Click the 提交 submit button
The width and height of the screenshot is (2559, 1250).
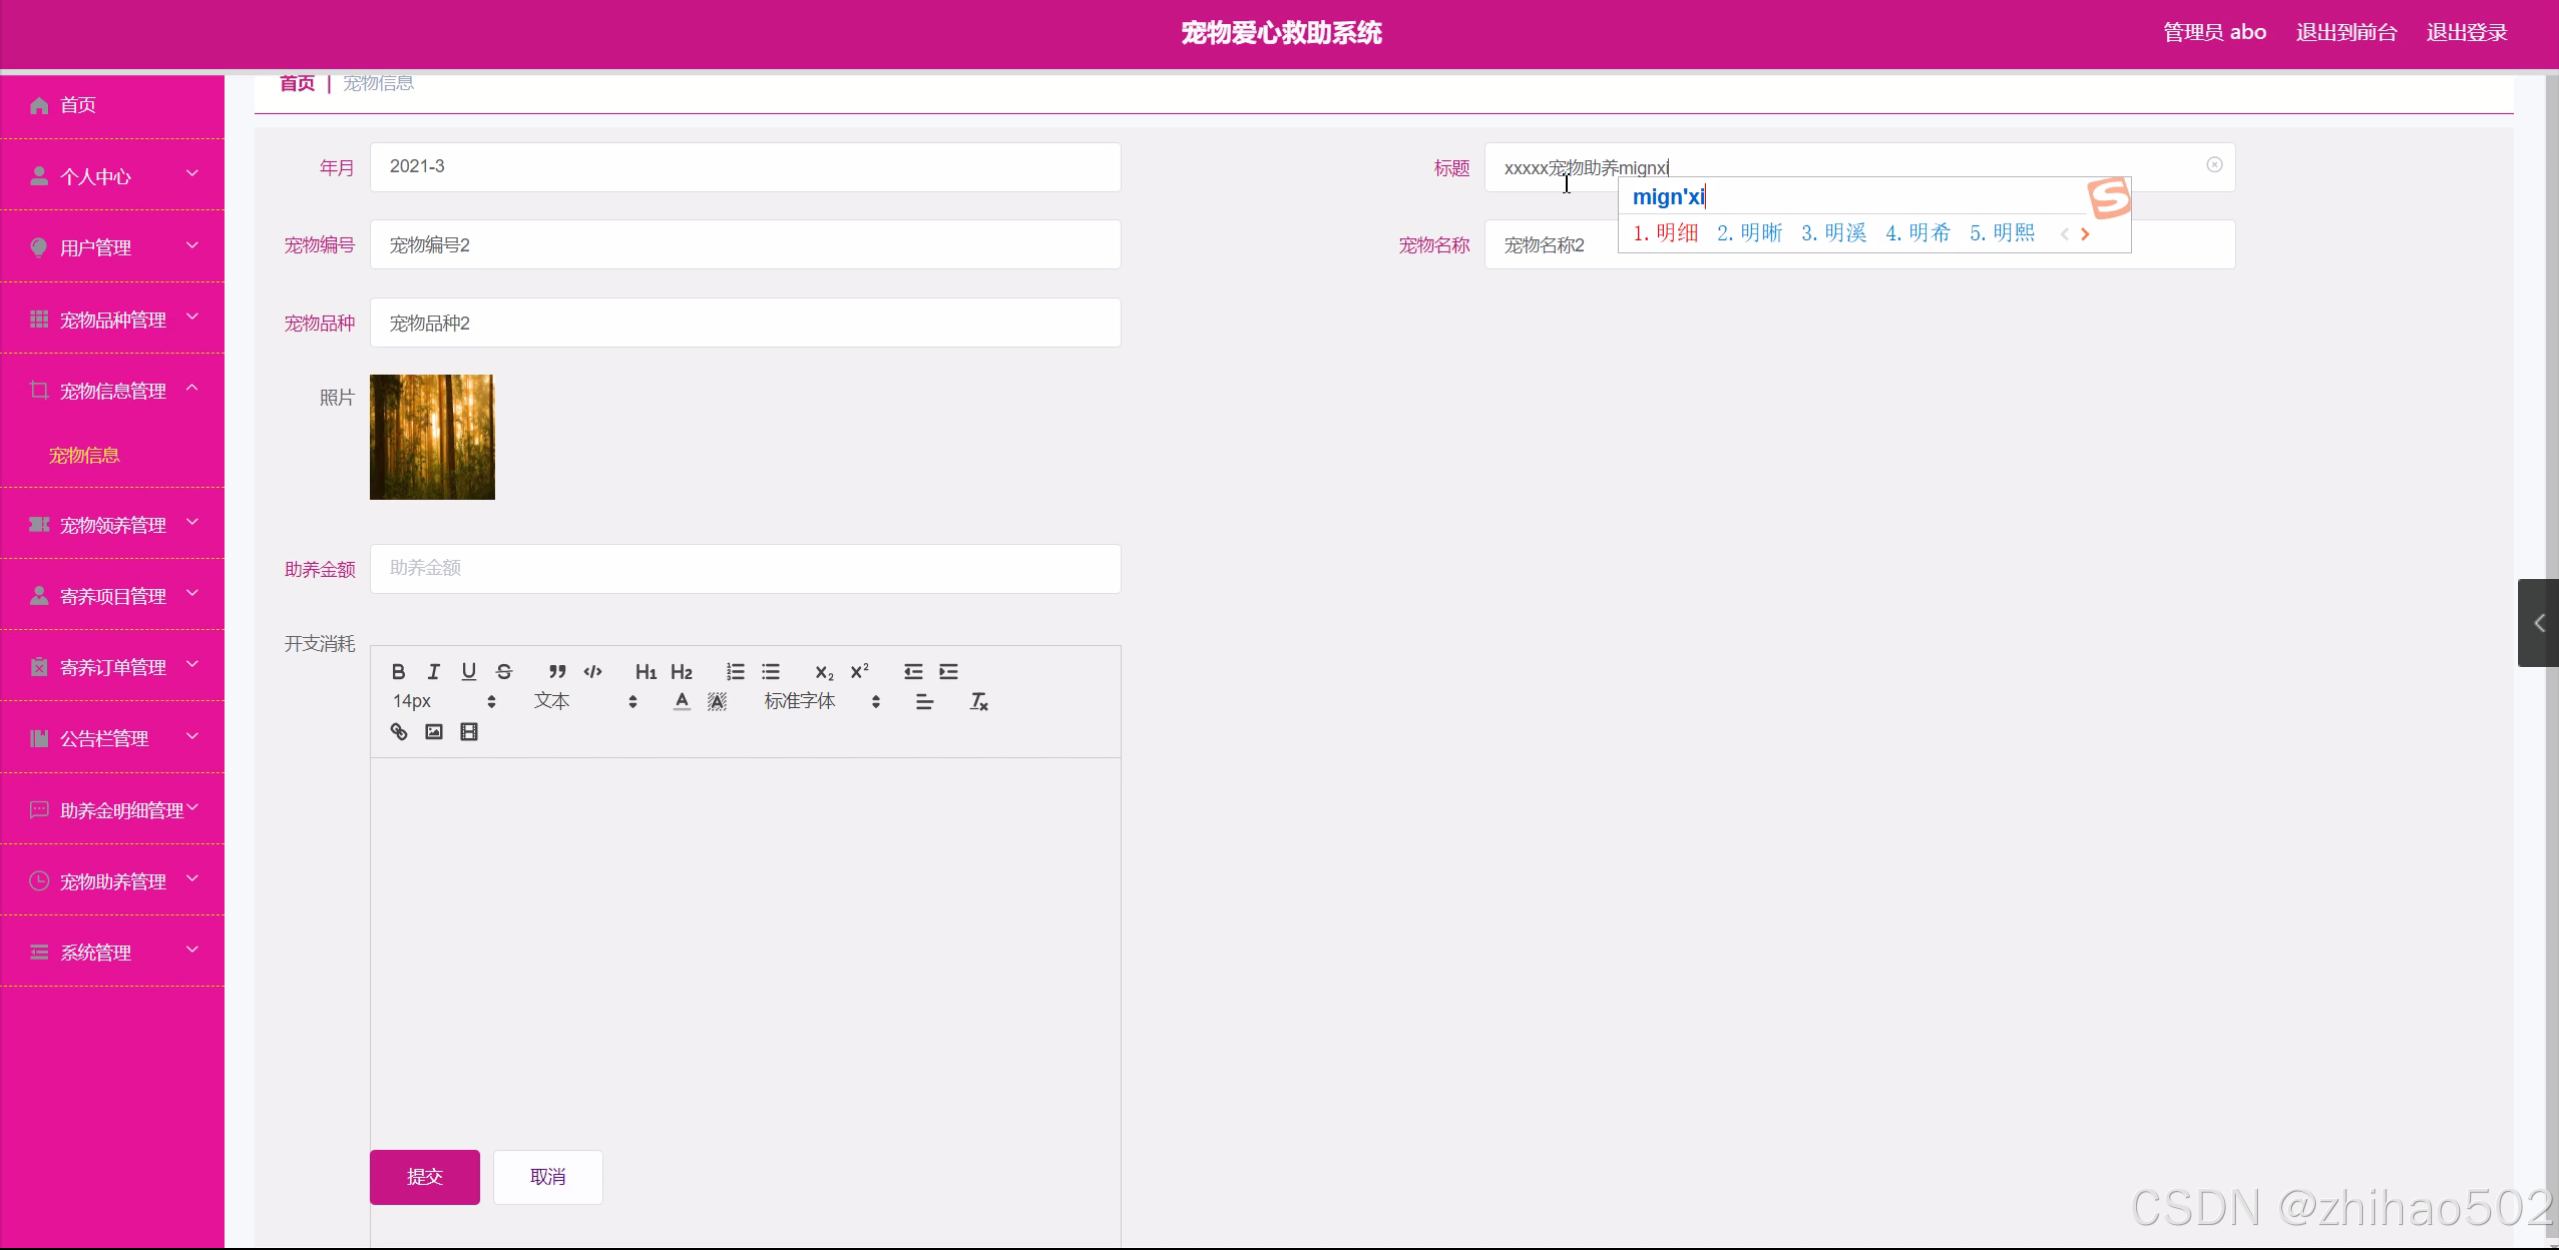click(424, 1177)
